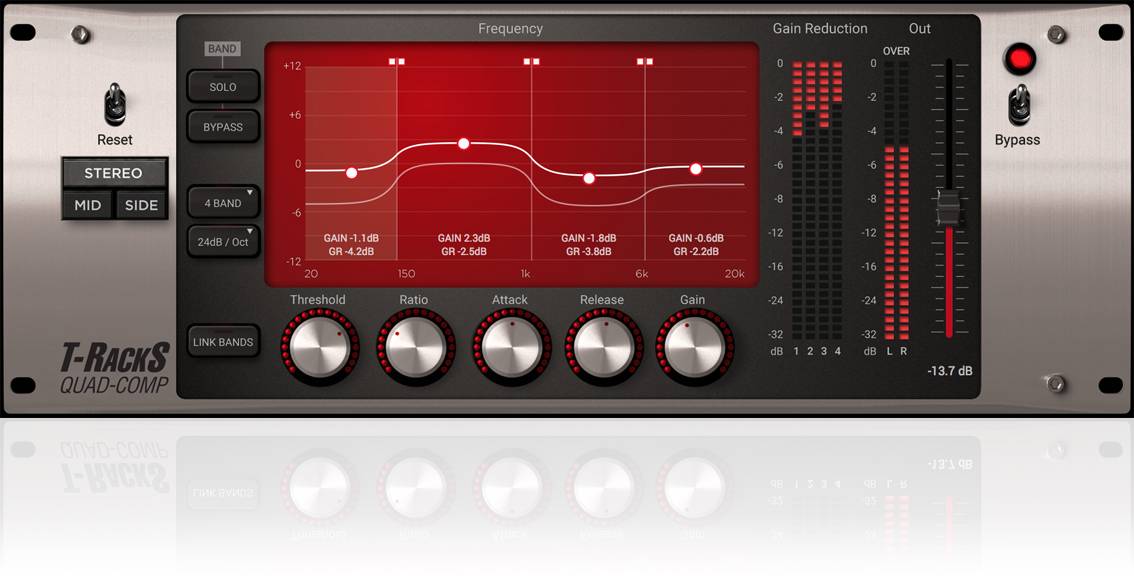Click the Release knob

tap(602, 347)
